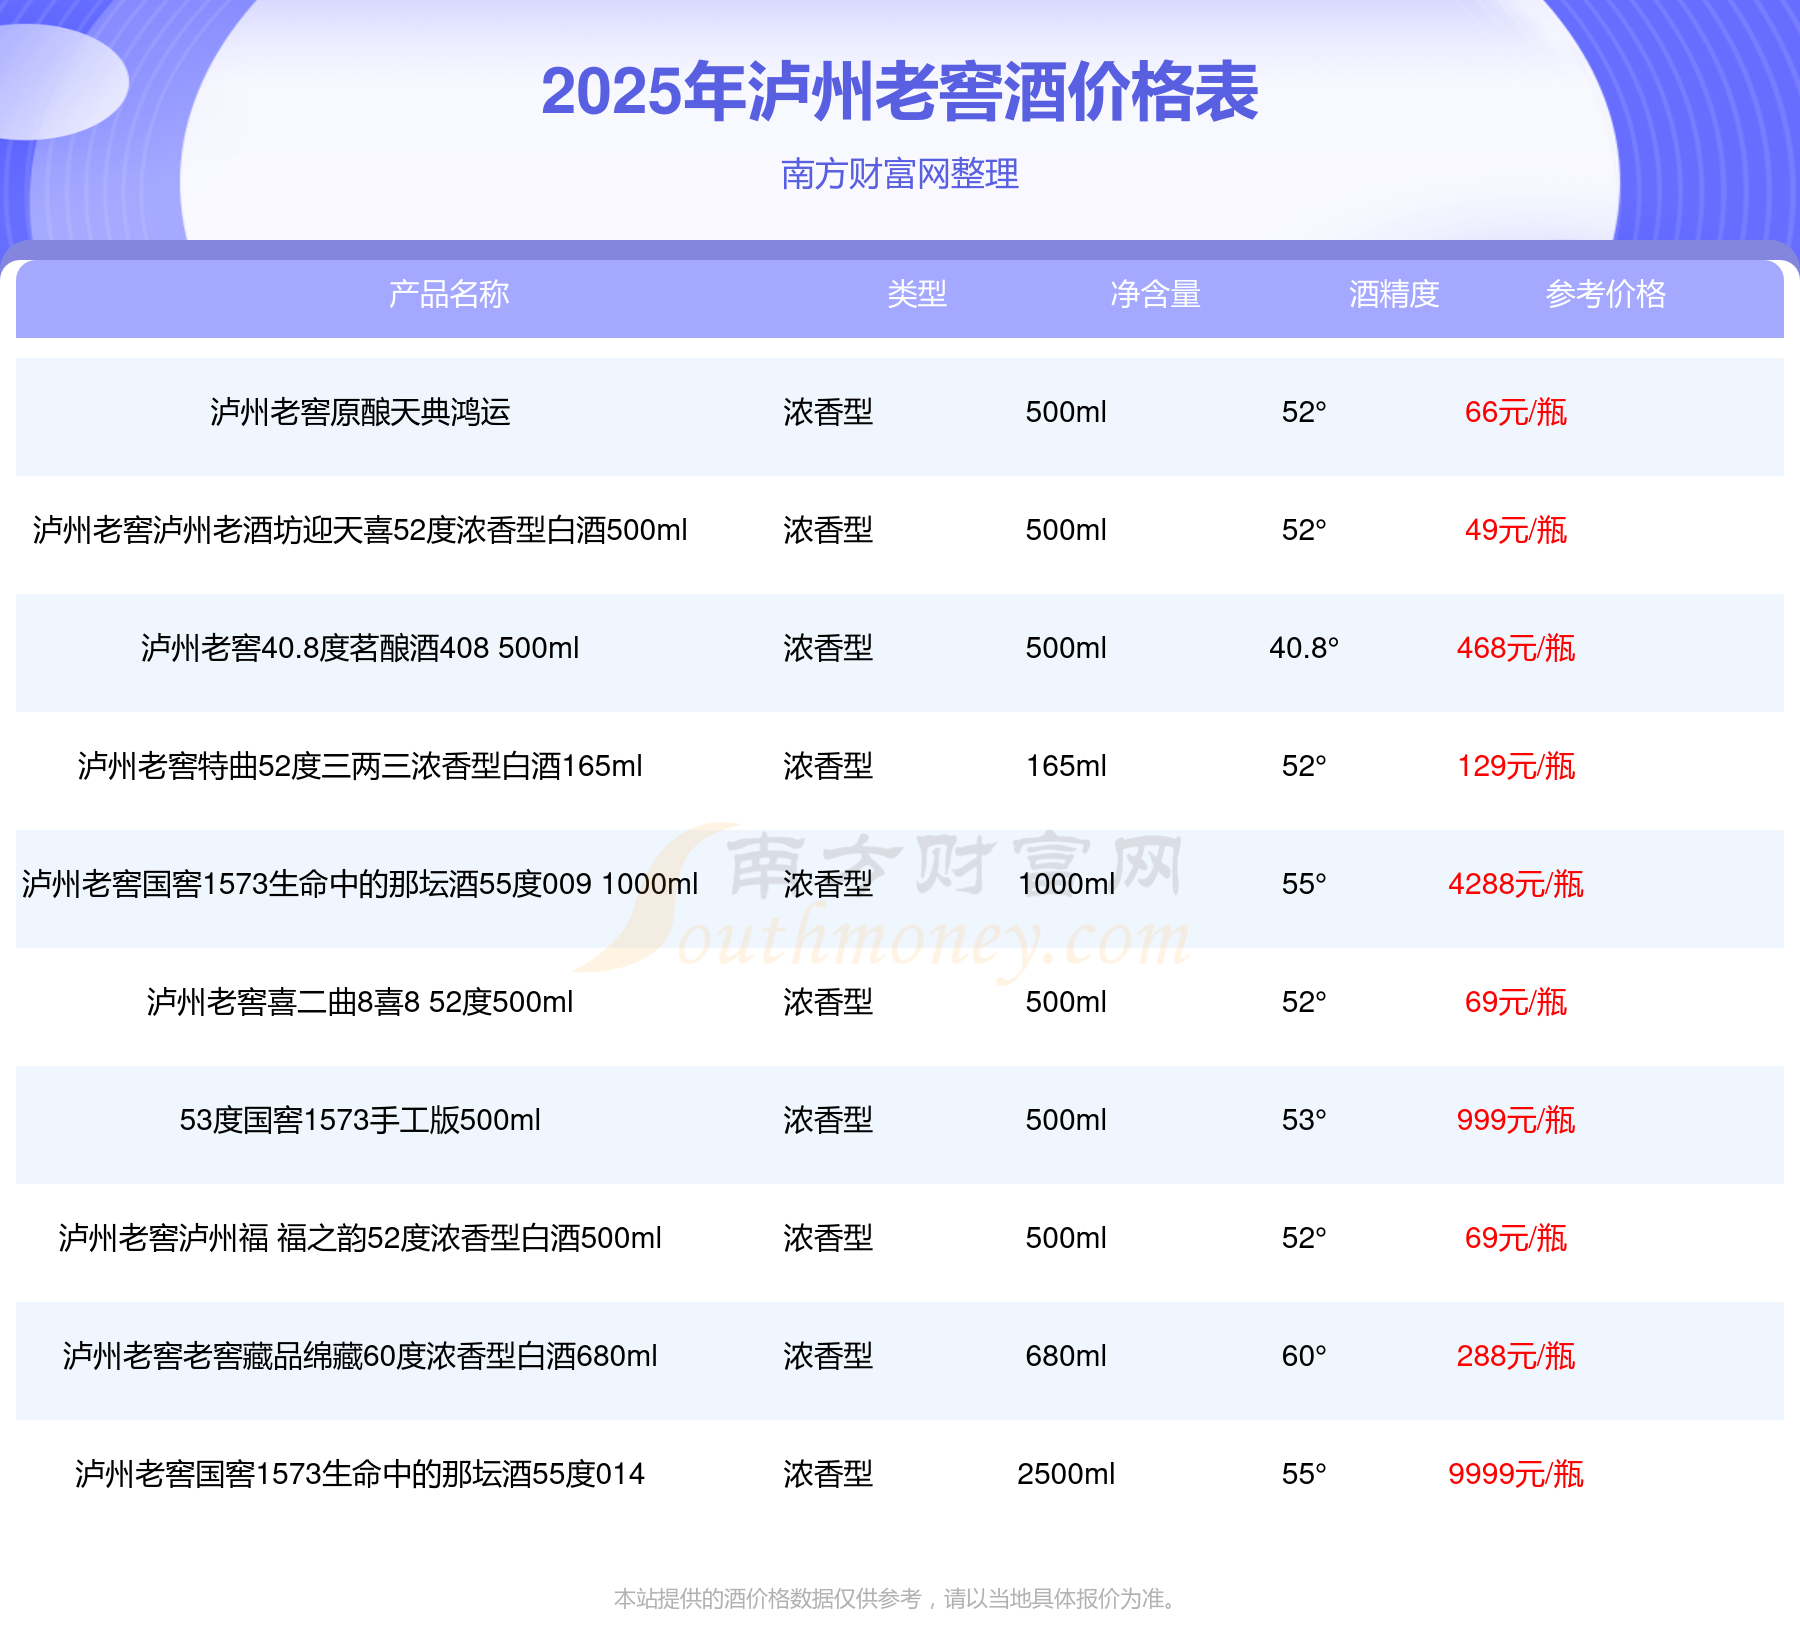The height and width of the screenshot is (1644, 1800).
Task: Click "500ml" volume cell for 喜二曲8喜8
Action: coord(1066,1002)
